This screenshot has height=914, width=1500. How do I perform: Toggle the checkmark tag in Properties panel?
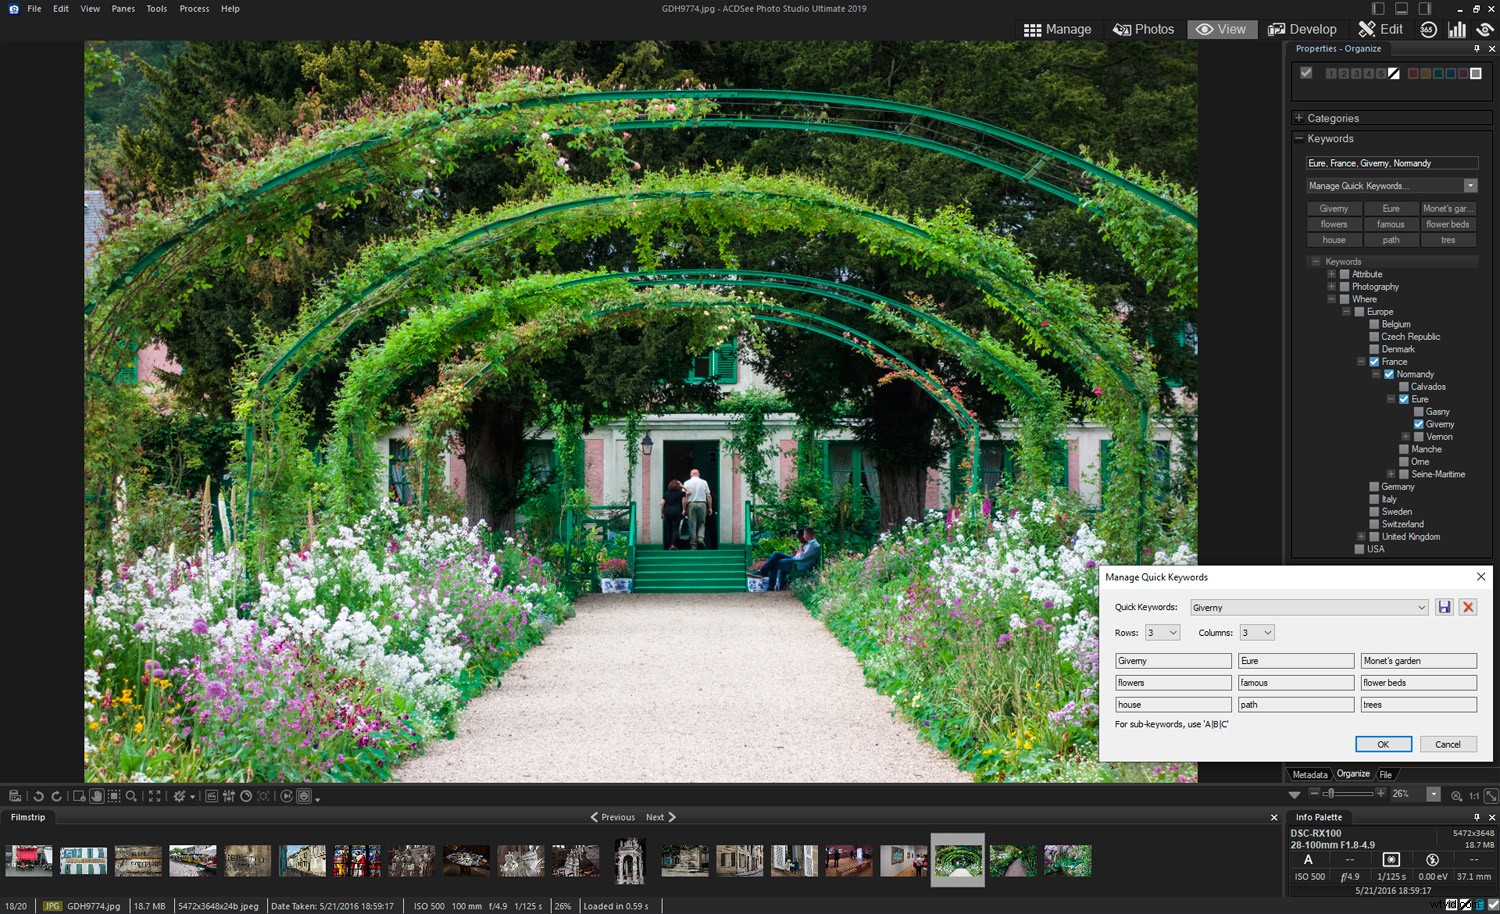tap(1307, 72)
